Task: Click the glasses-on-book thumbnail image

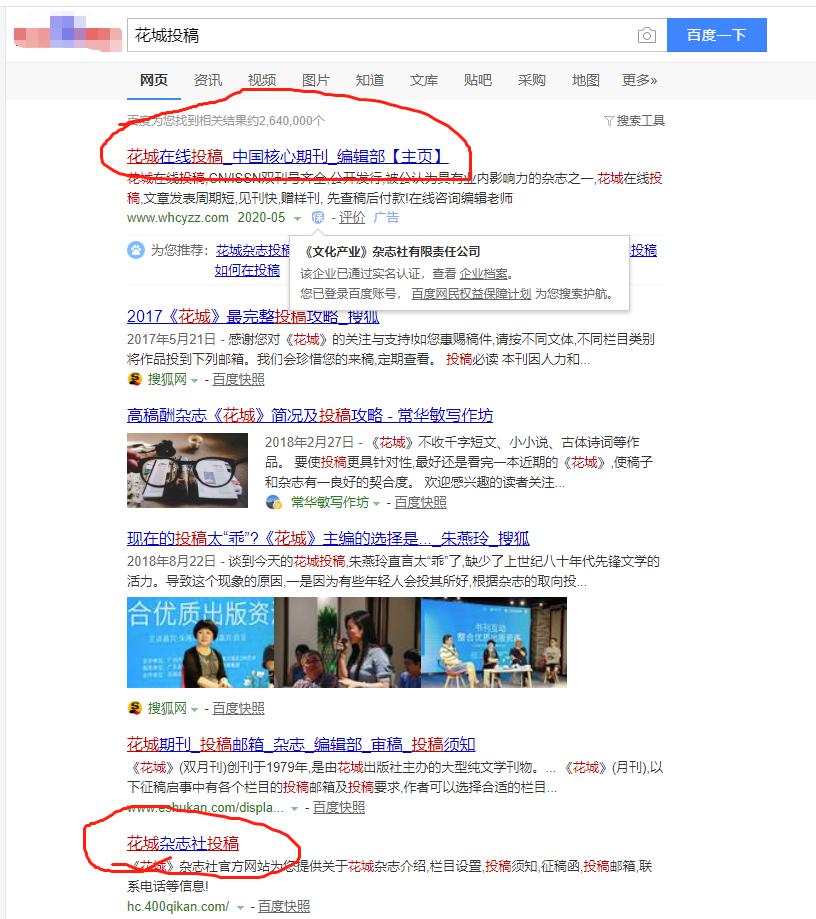Action: (188, 470)
